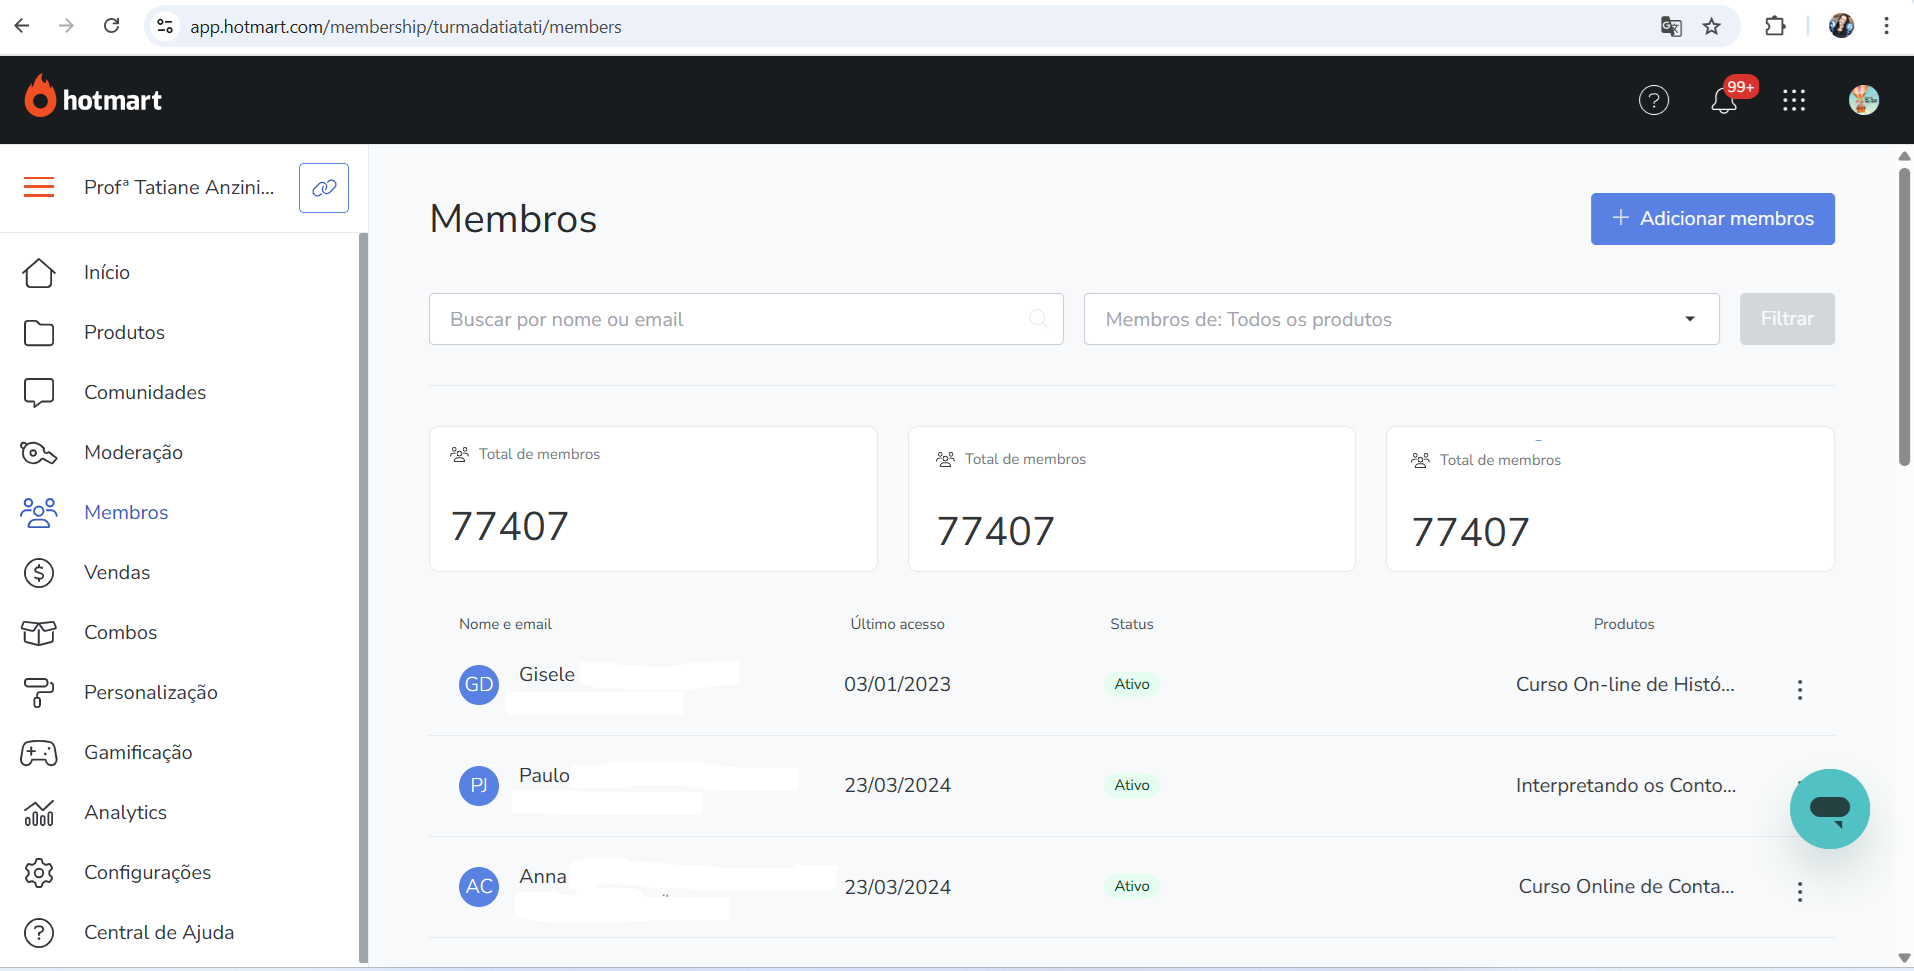Collapse the sidebar using the hamburger icon

(x=39, y=187)
